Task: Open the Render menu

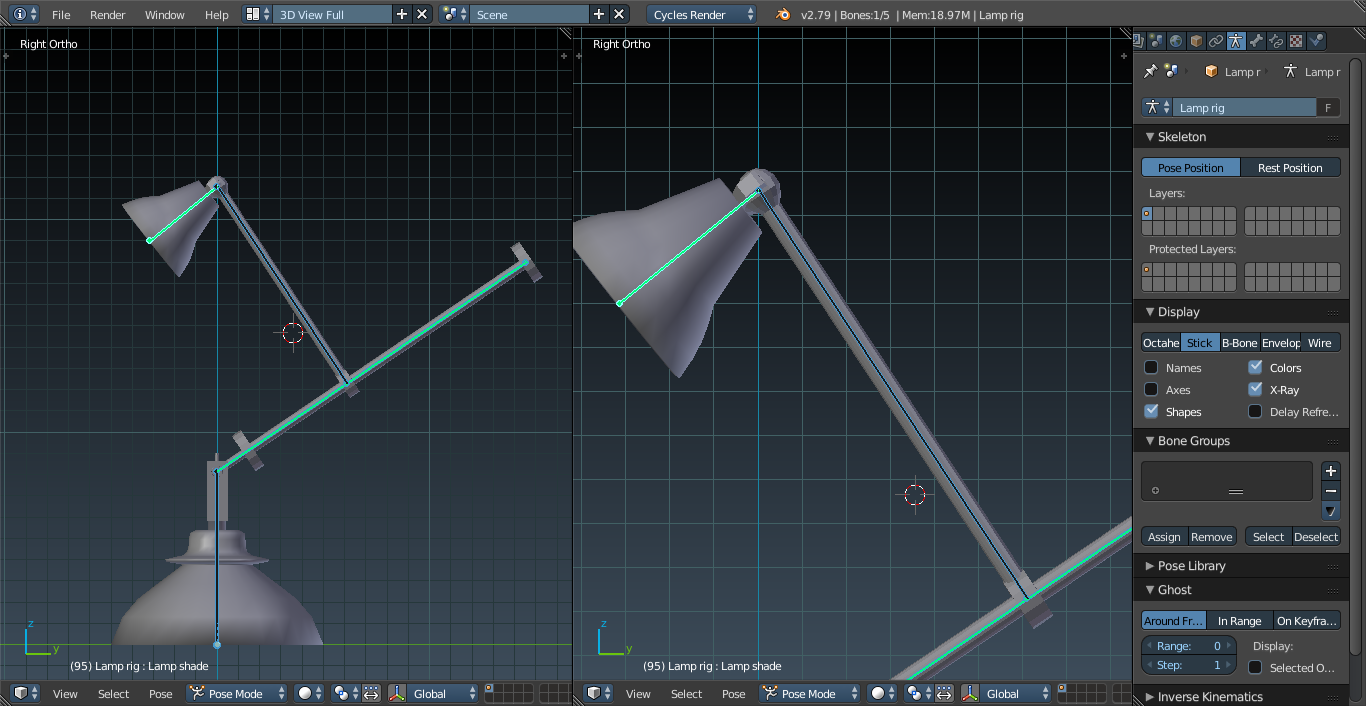Action: (107, 15)
